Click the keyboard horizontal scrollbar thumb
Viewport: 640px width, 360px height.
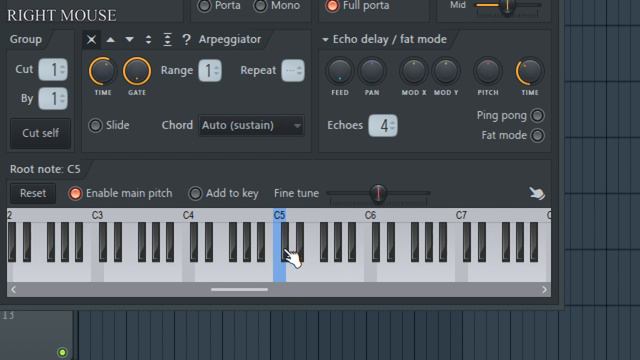tap(239, 289)
